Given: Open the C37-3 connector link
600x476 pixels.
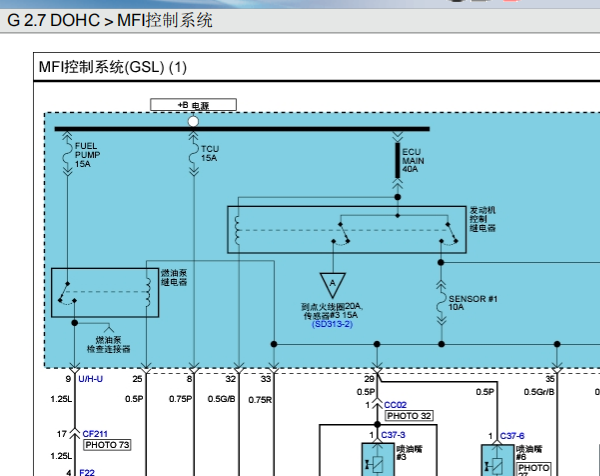Looking at the screenshot, I should [393, 435].
